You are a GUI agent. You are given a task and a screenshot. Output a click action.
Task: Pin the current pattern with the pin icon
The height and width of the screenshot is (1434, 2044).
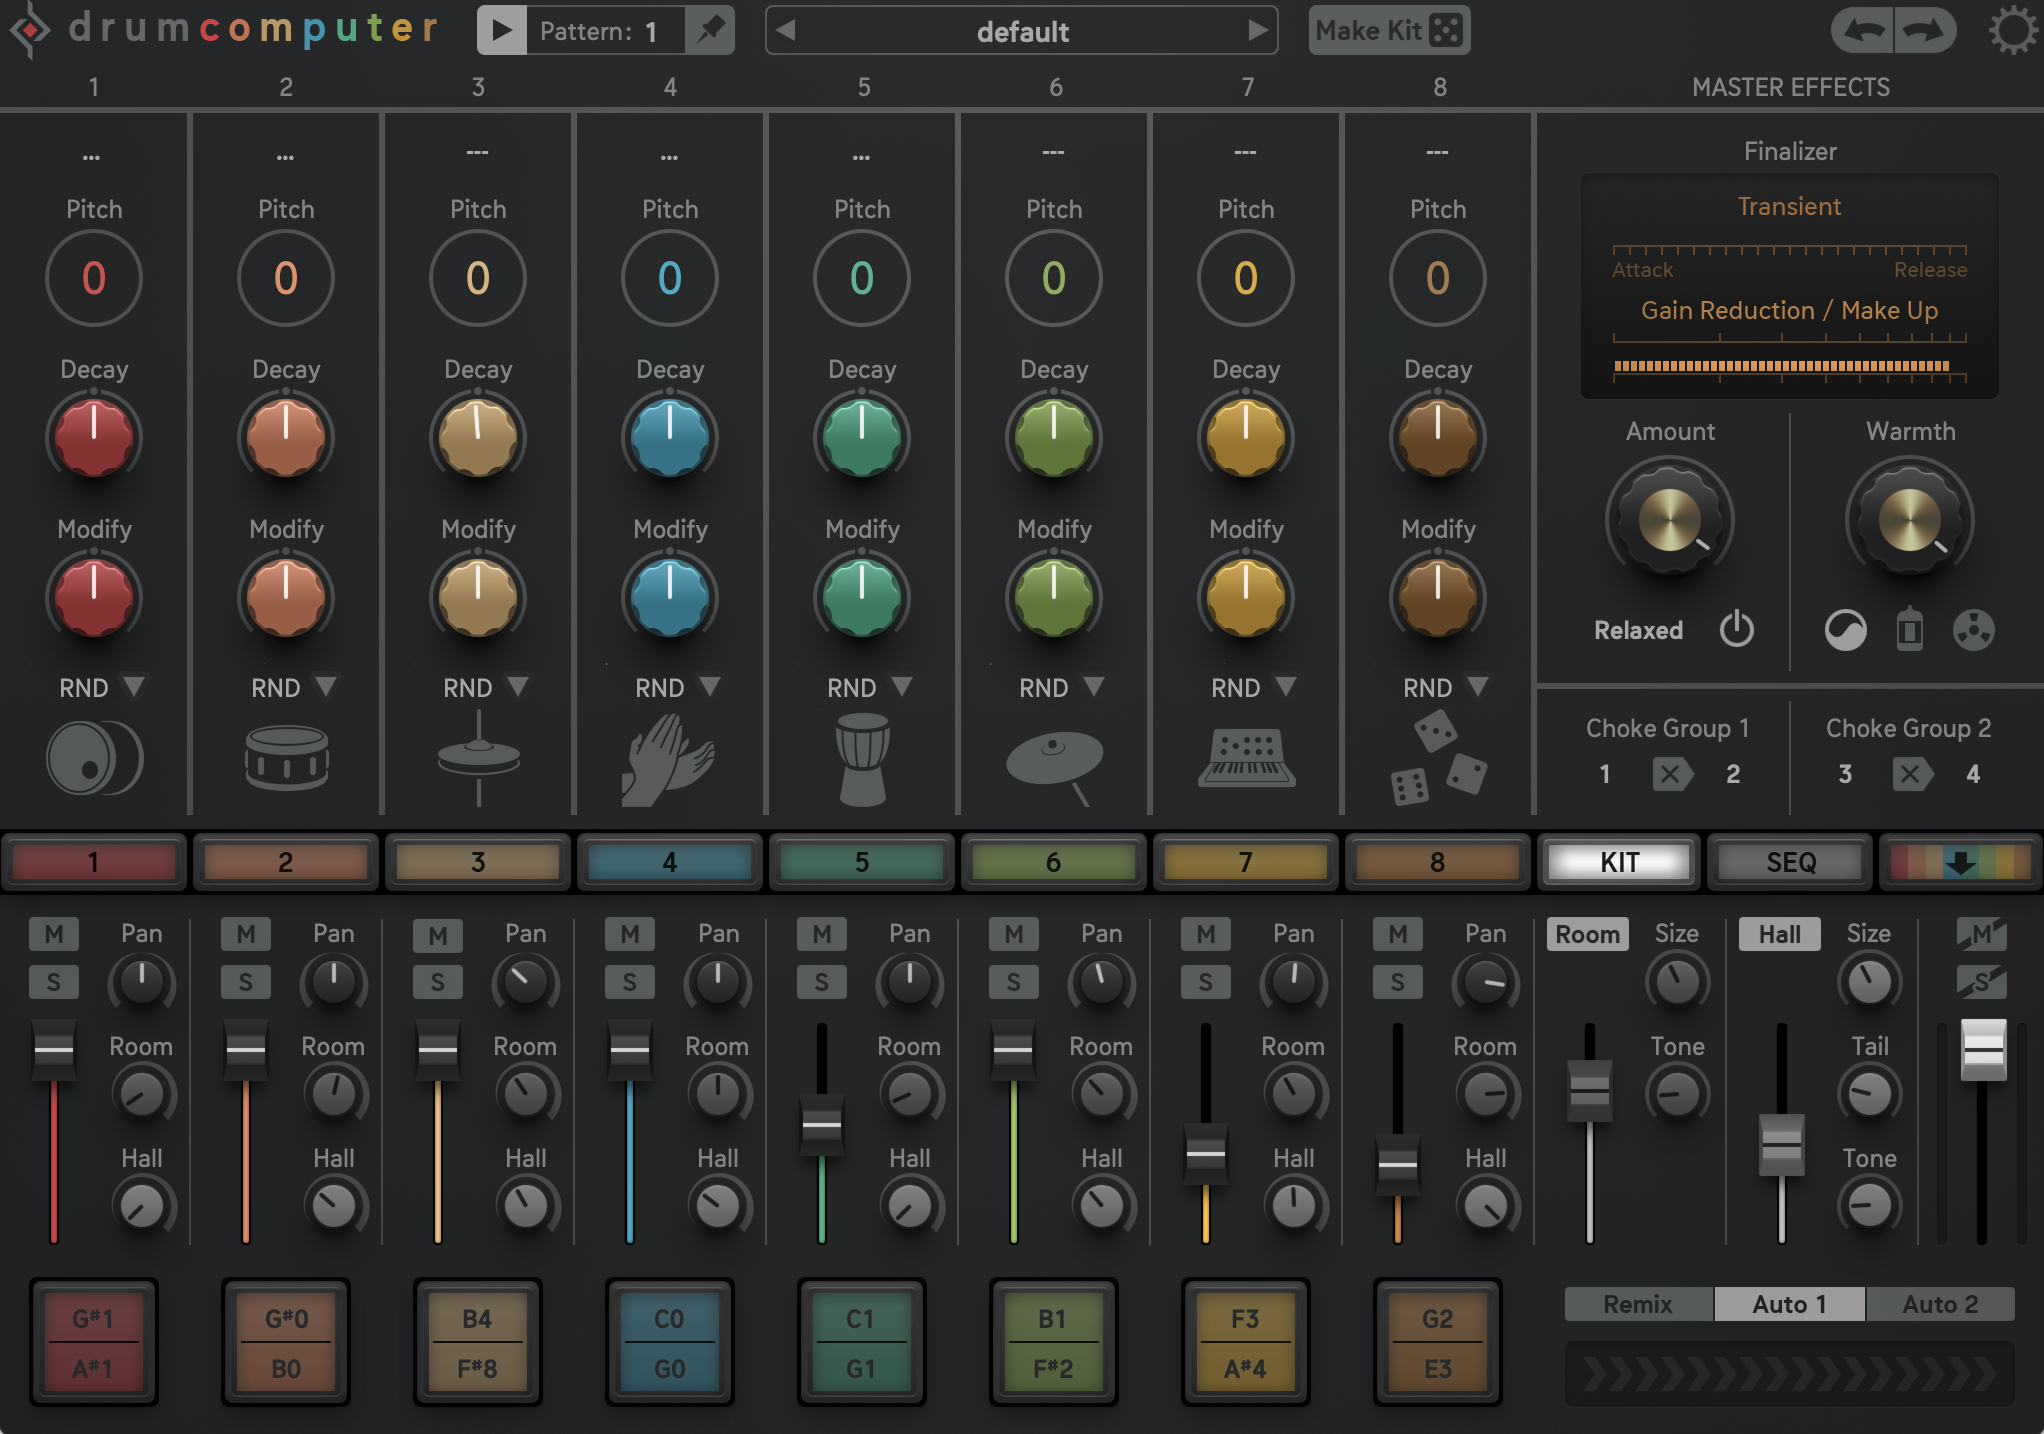711,30
